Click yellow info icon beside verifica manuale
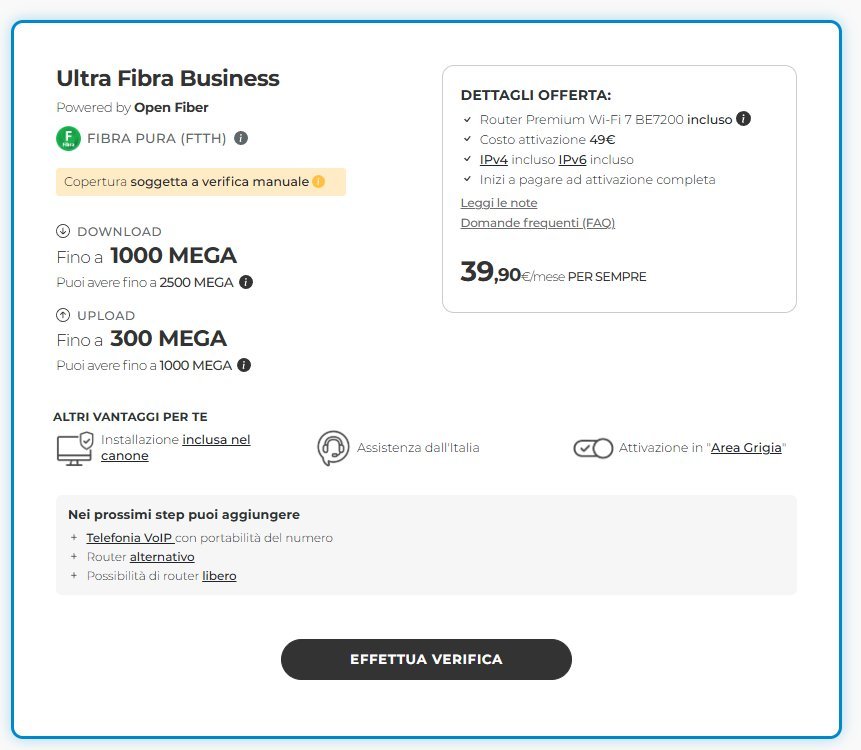 coord(319,182)
